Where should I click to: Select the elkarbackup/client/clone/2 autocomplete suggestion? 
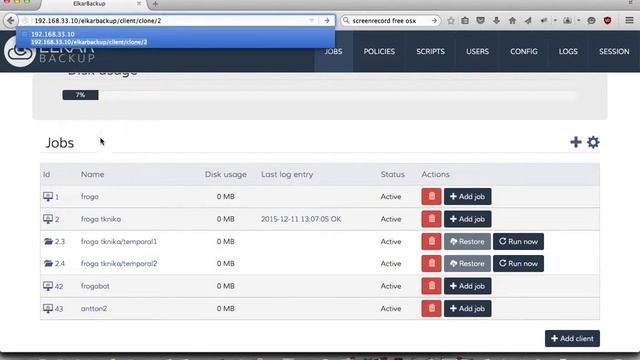click(x=89, y=42)
